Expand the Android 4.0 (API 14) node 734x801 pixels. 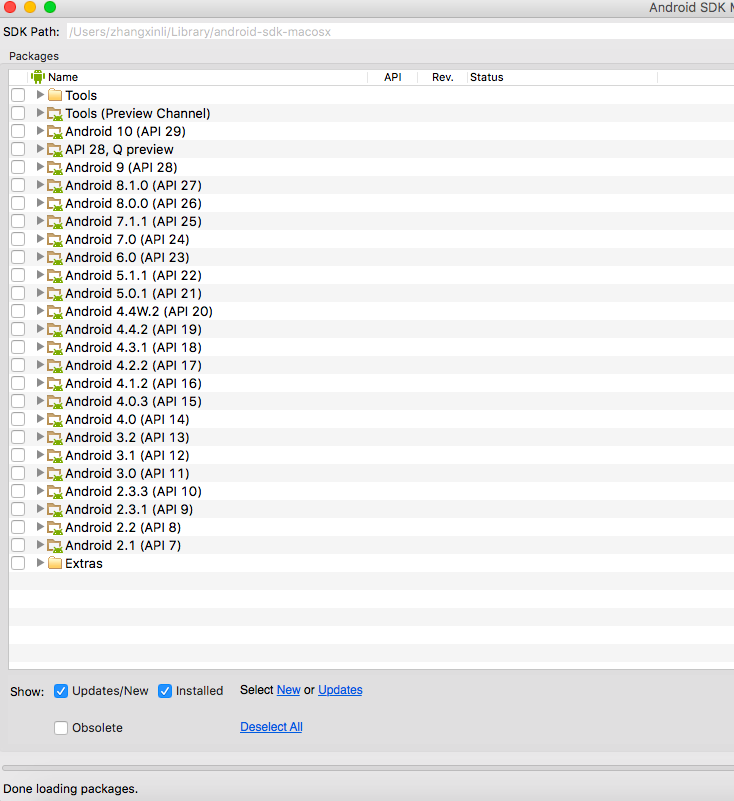point(40,418)
